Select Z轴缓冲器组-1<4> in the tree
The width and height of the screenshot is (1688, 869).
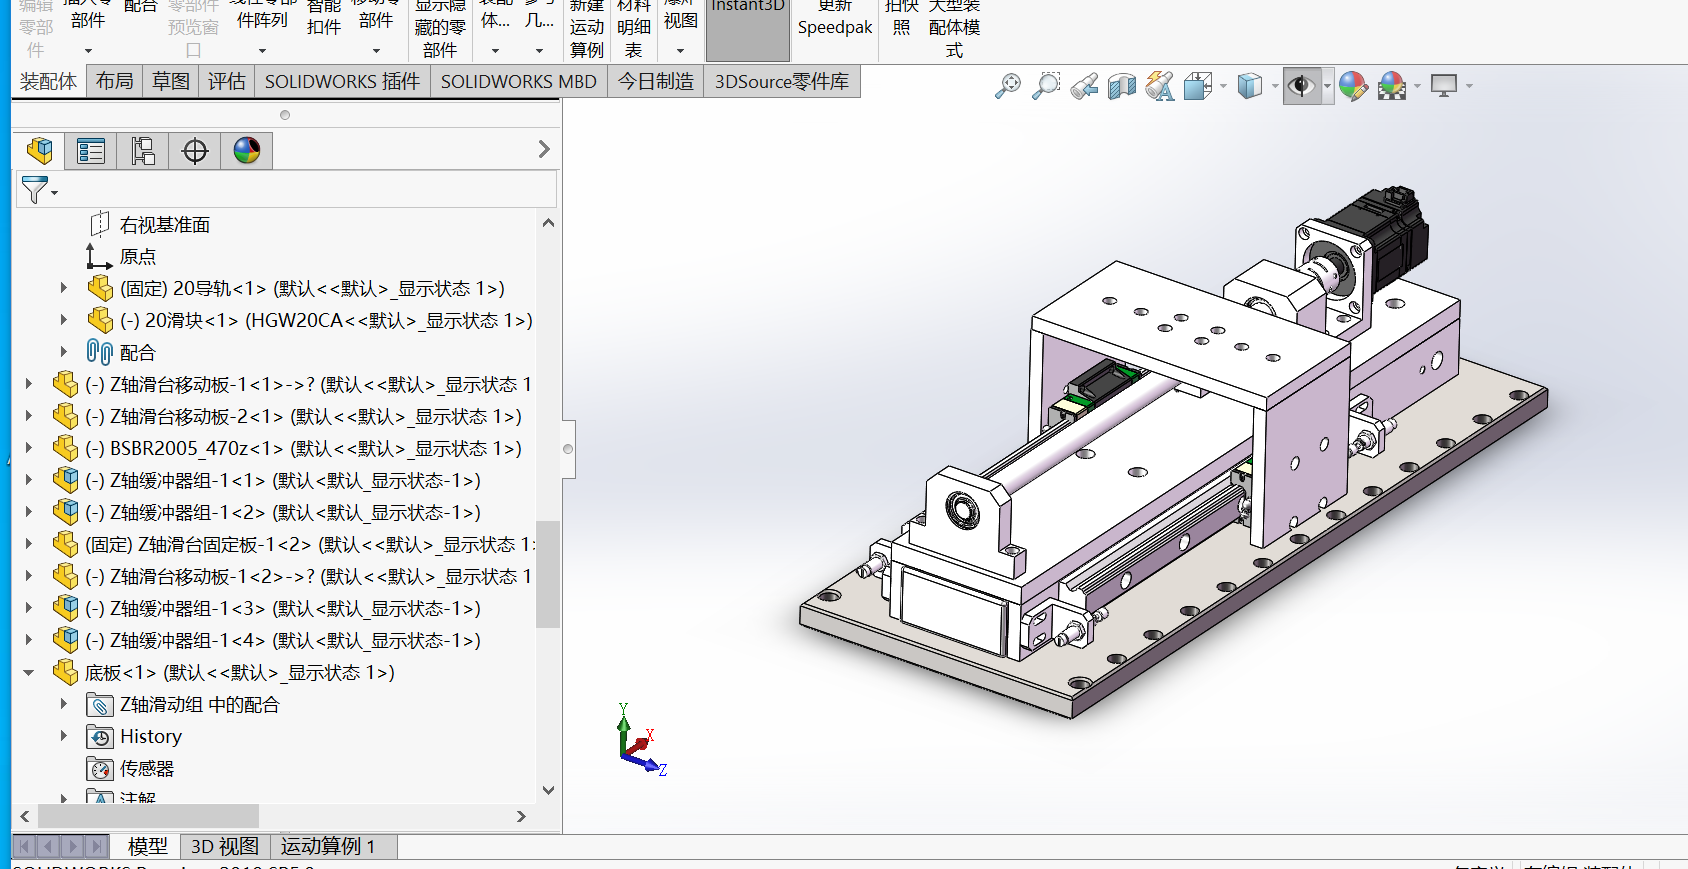click(x=283, y=641)
